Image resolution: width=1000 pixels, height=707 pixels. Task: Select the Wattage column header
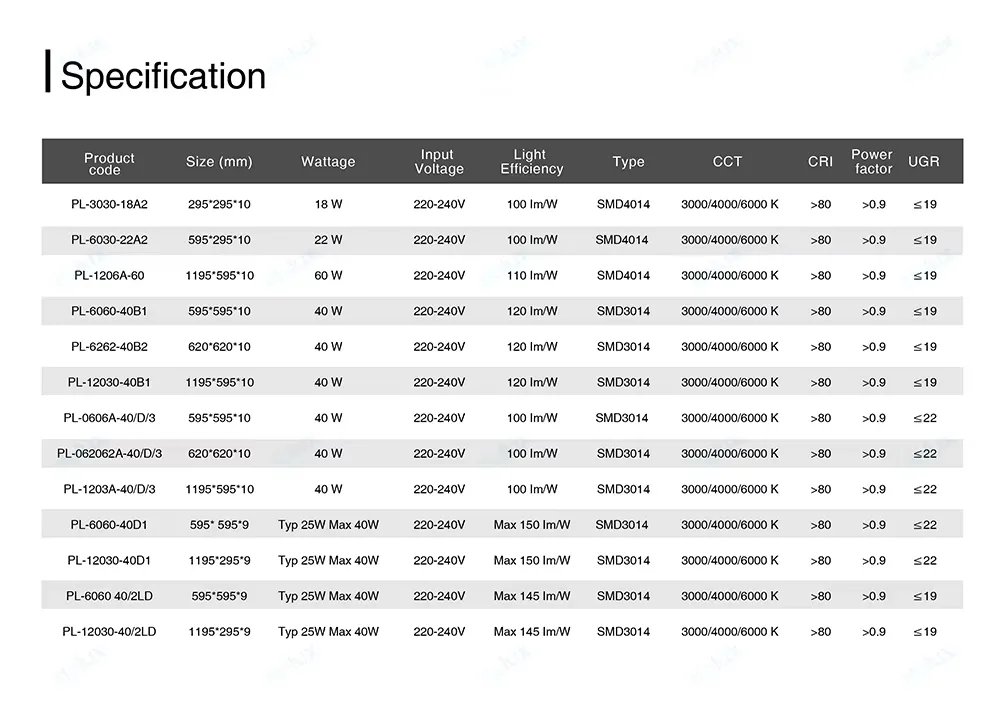coord(328,162)
